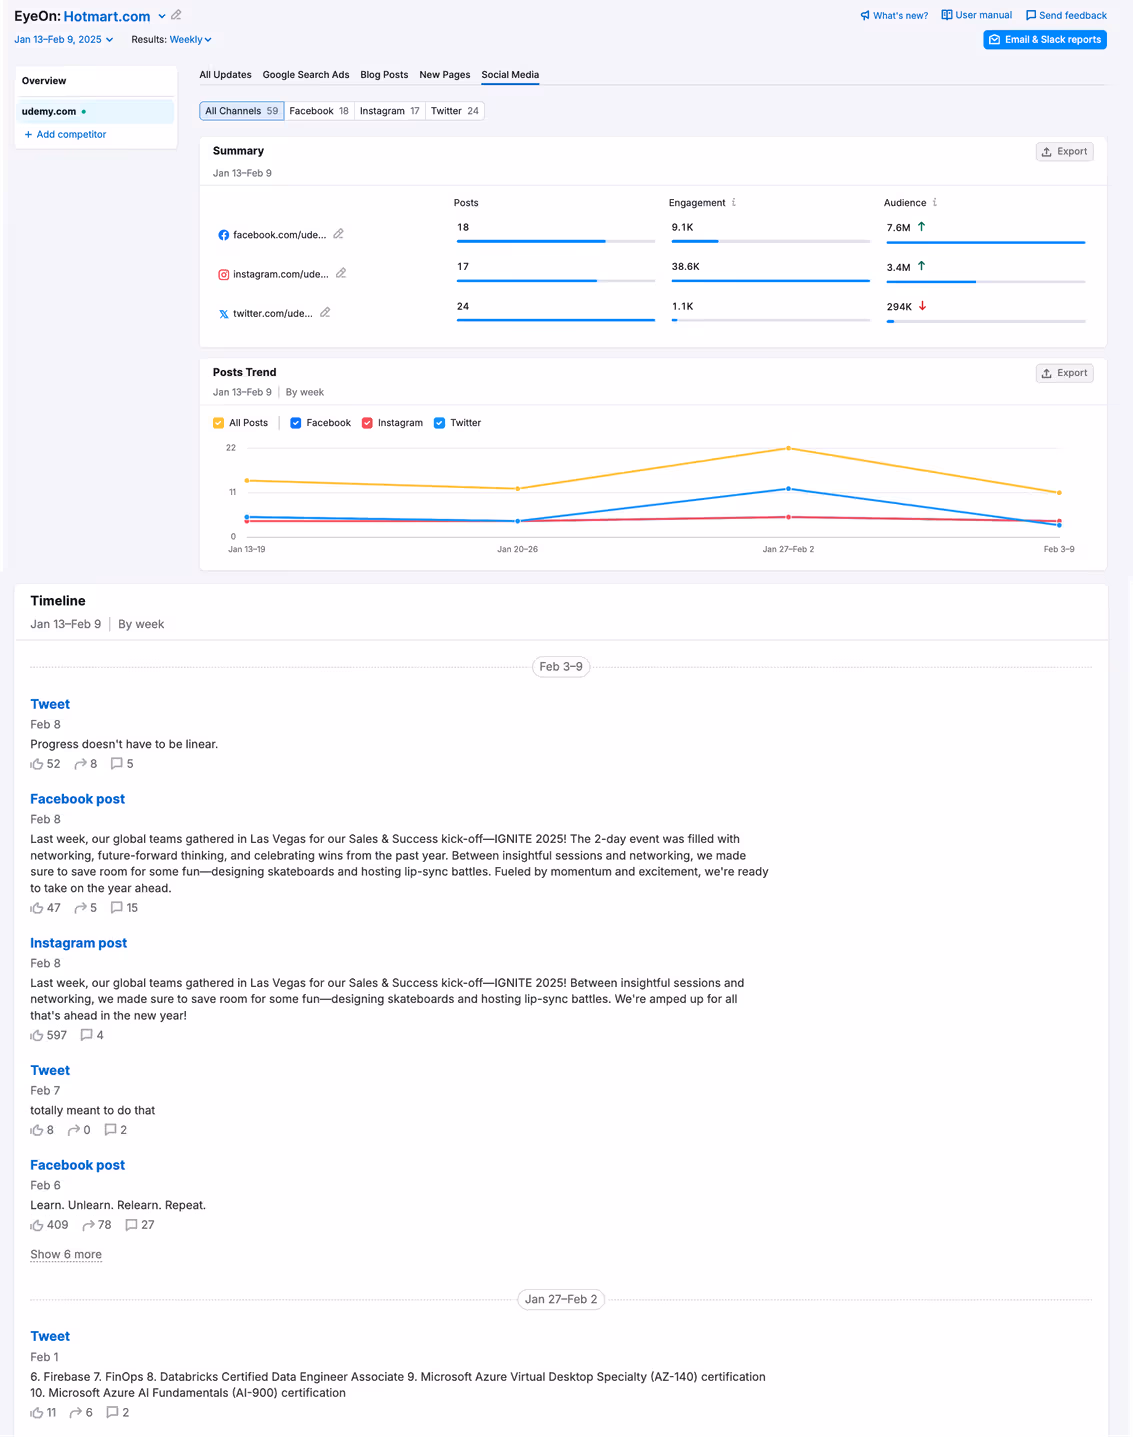Click the Send feedback chat icon
1133x1437 pixels.
(1031, 16)
